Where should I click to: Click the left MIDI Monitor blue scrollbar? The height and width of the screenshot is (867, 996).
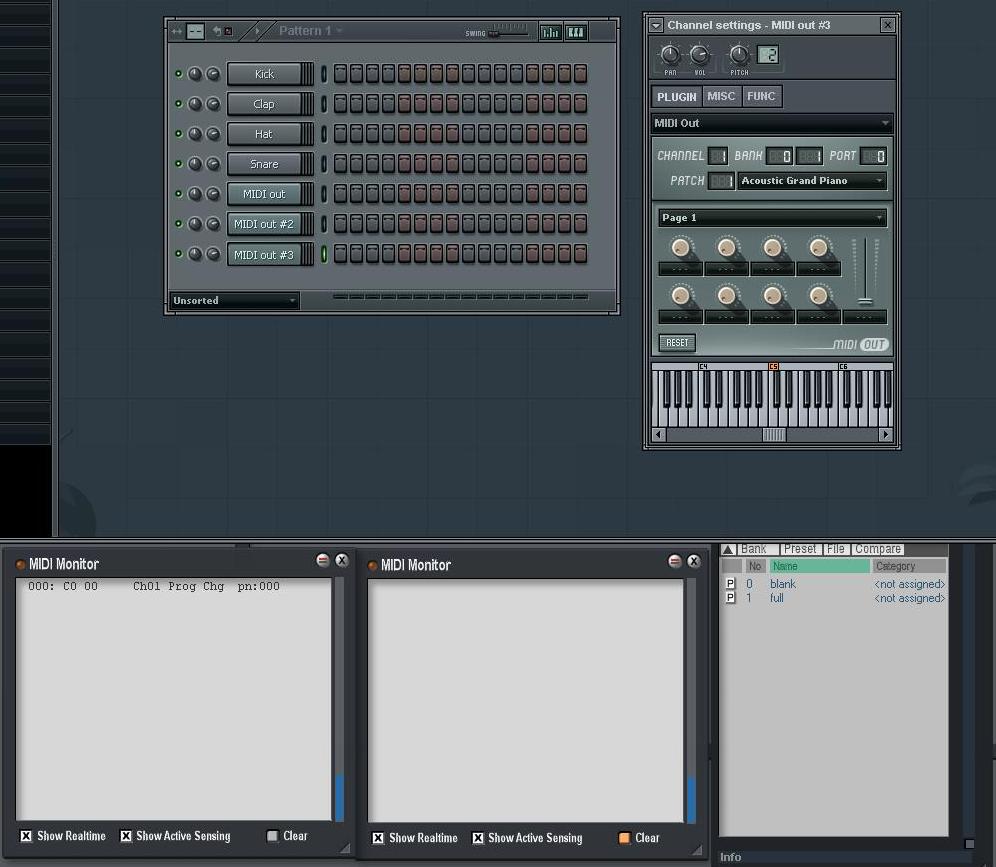click(339, 797)
